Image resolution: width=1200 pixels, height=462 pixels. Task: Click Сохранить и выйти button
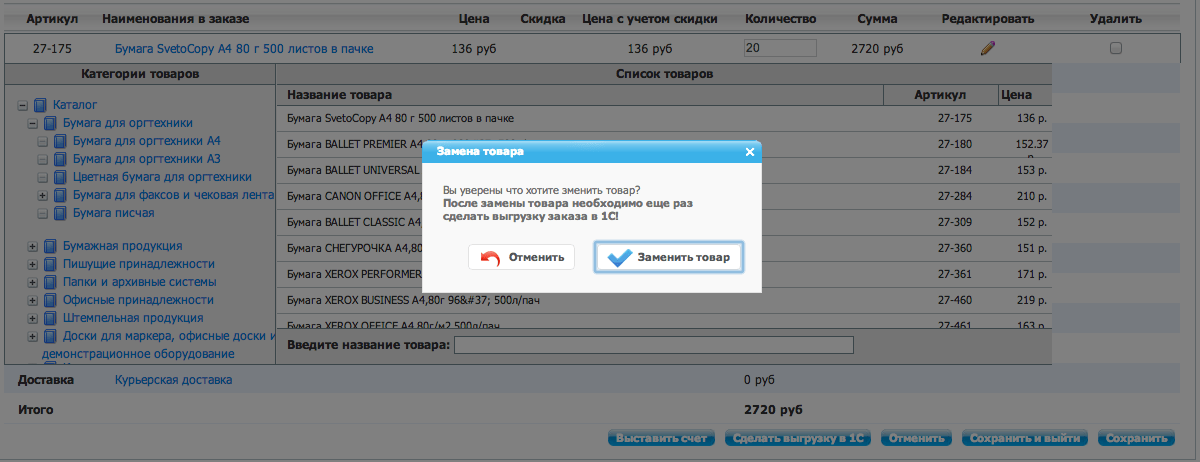point(1025,438)
